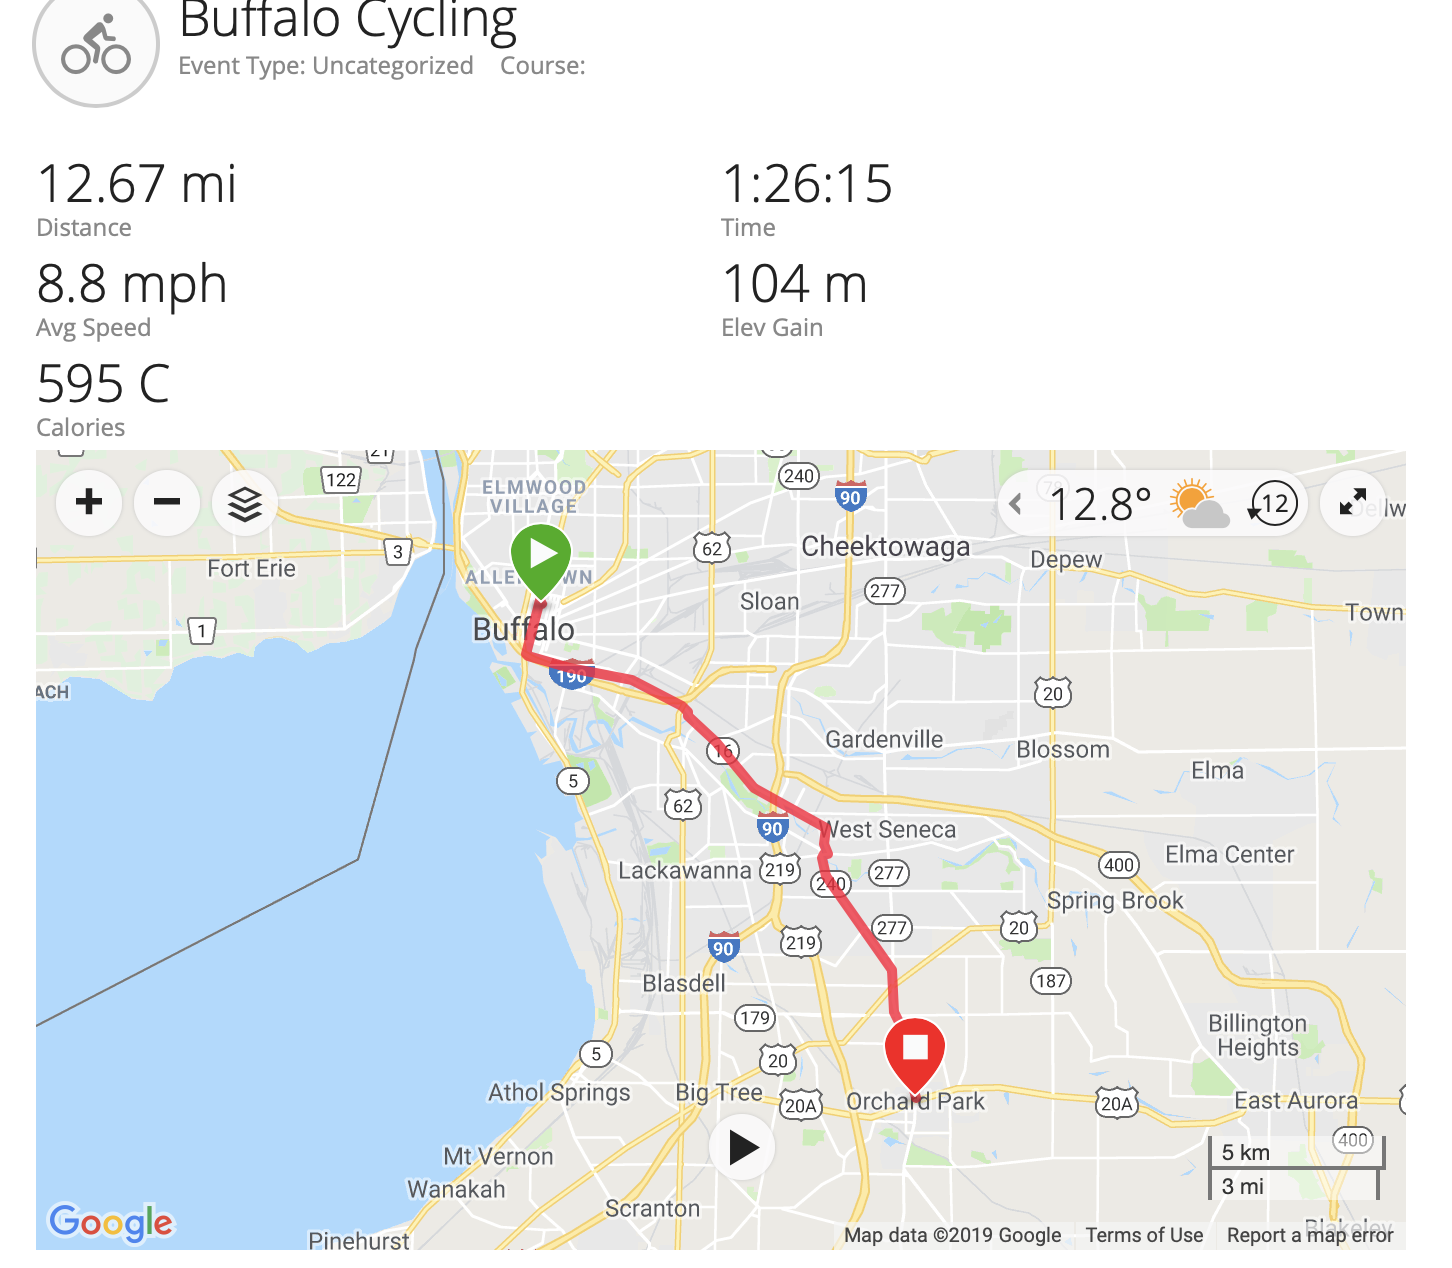
Task: Click Report a map error
Action: coord(1309,1235)
